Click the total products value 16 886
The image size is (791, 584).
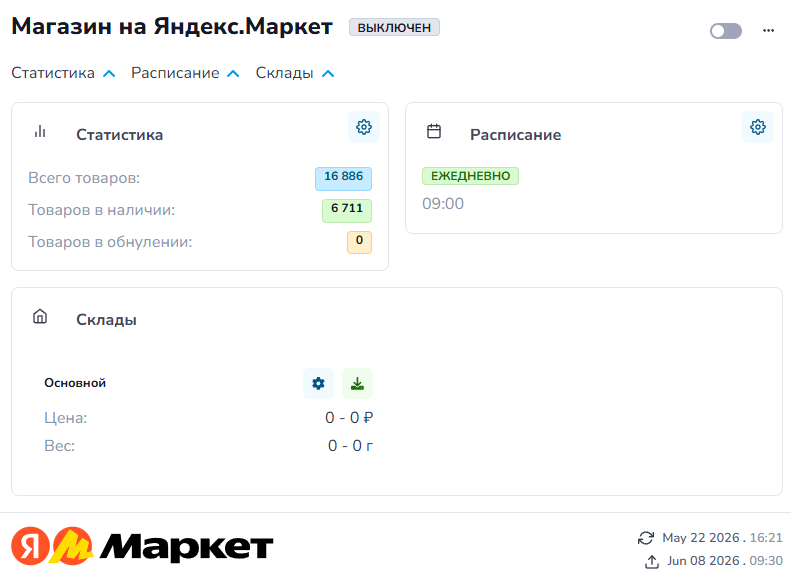pyautogui.click(x=344, y=179)
